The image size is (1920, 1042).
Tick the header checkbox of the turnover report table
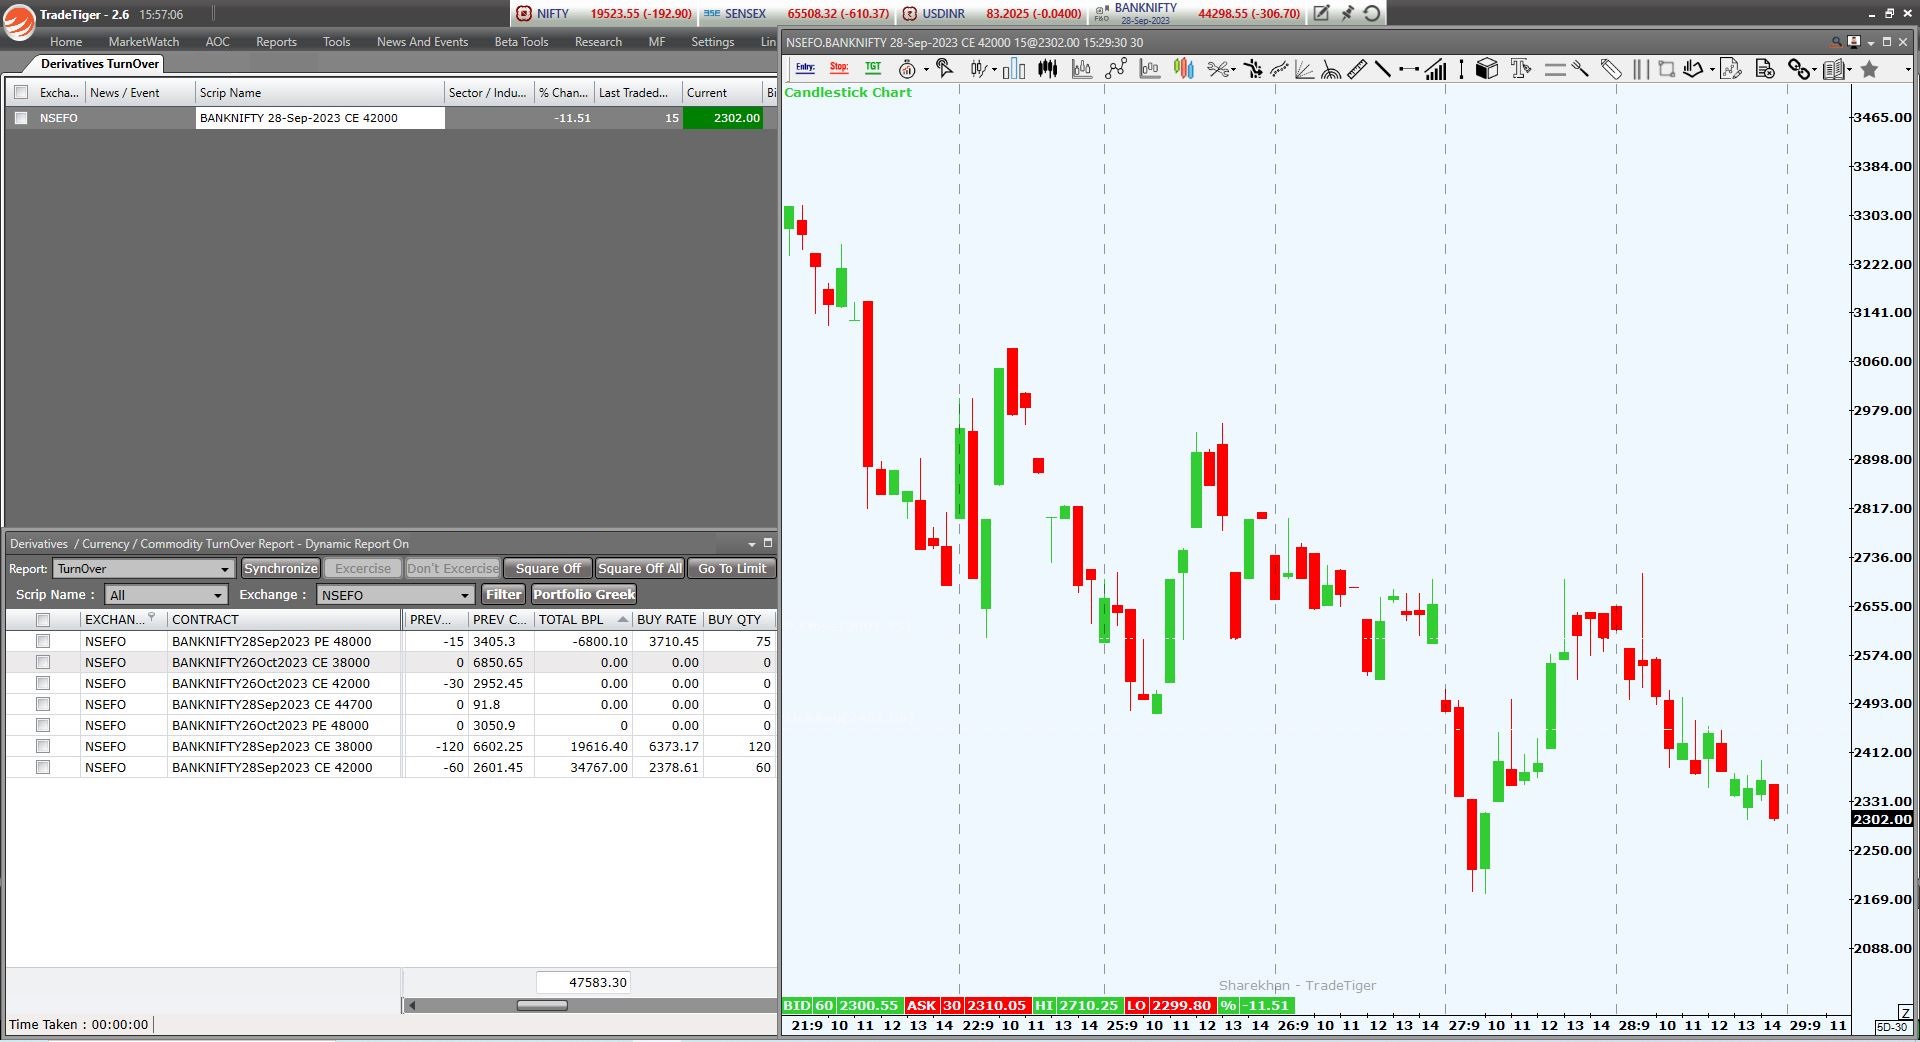click(43, 620)
